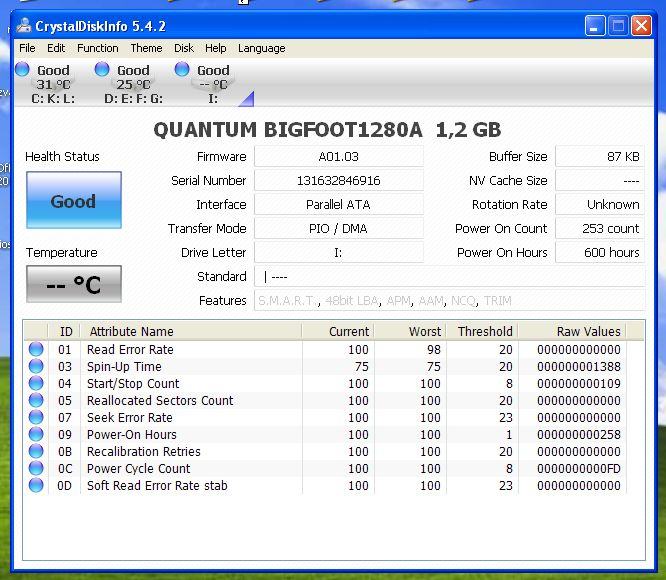Select the I: disk status orb
666x580 pixels.
pyautogui.click(x=182, y=69)
